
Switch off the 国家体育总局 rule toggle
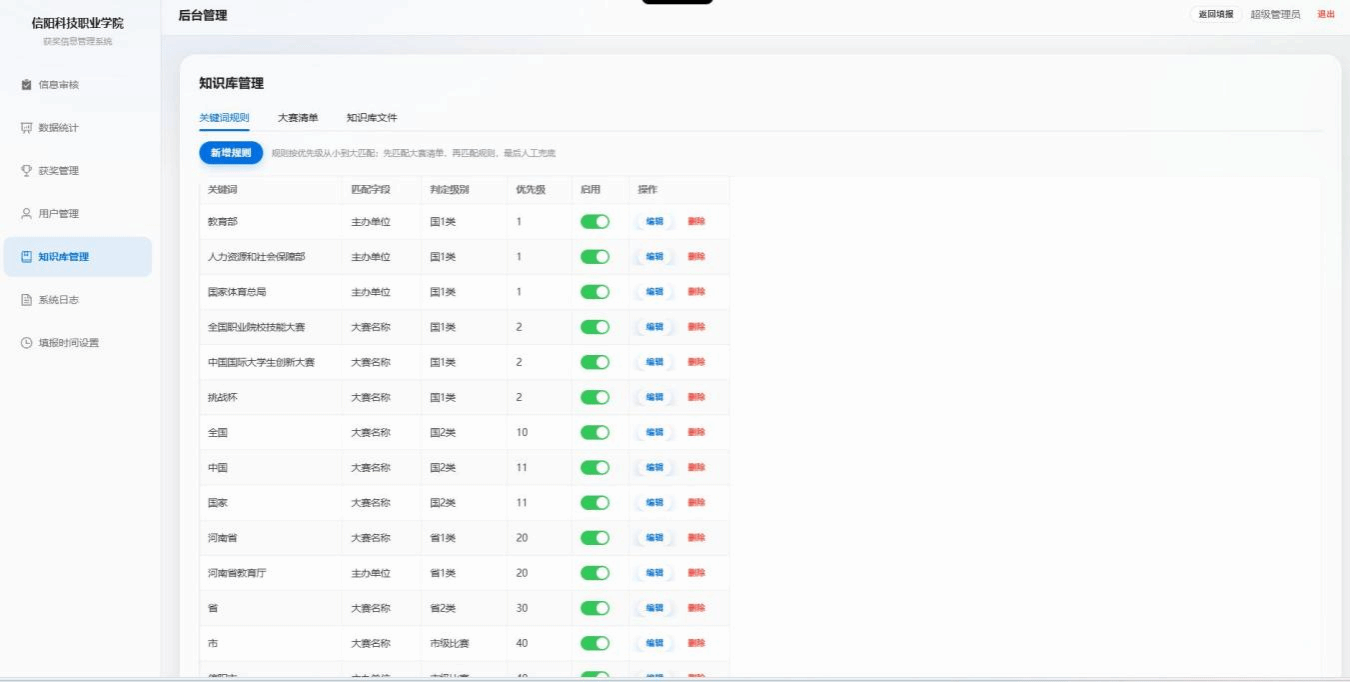click(595, 292)
